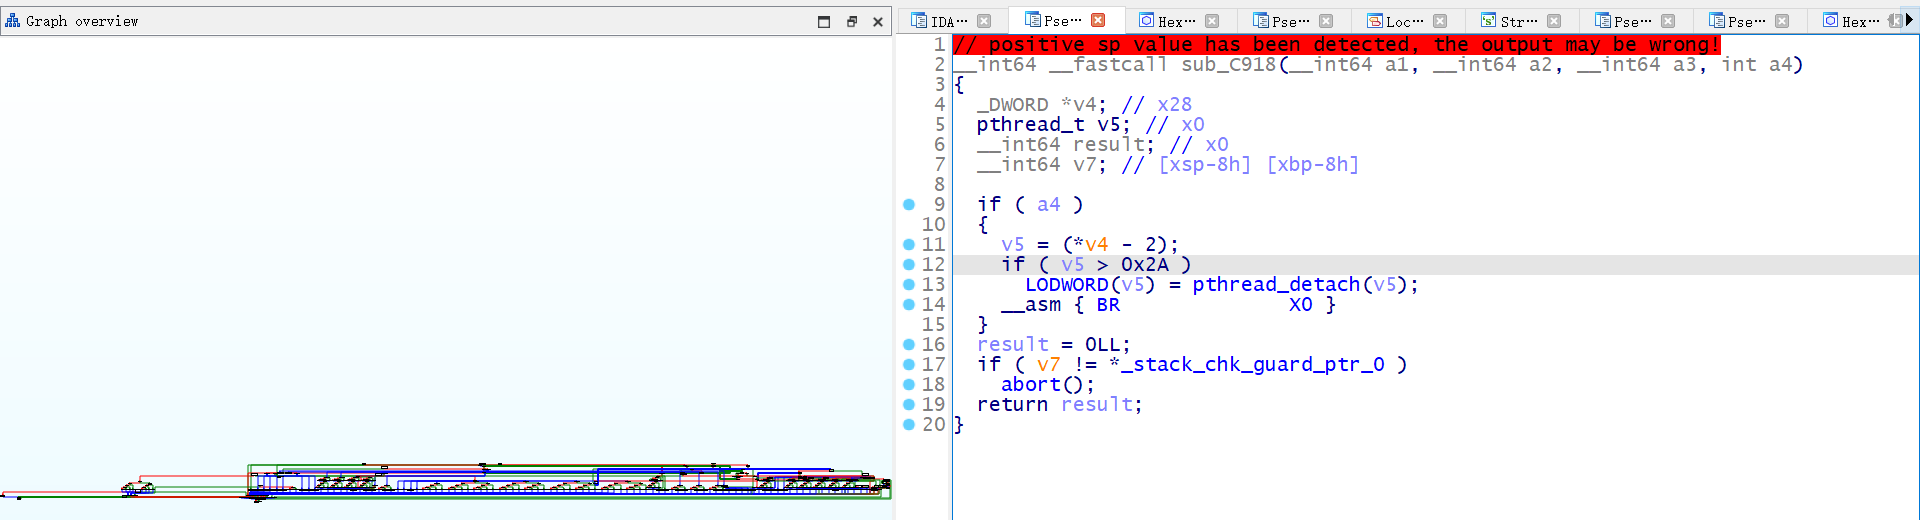Close the IDA View tab
Viewport: 1920px width, 520px height.
(984, 21)
